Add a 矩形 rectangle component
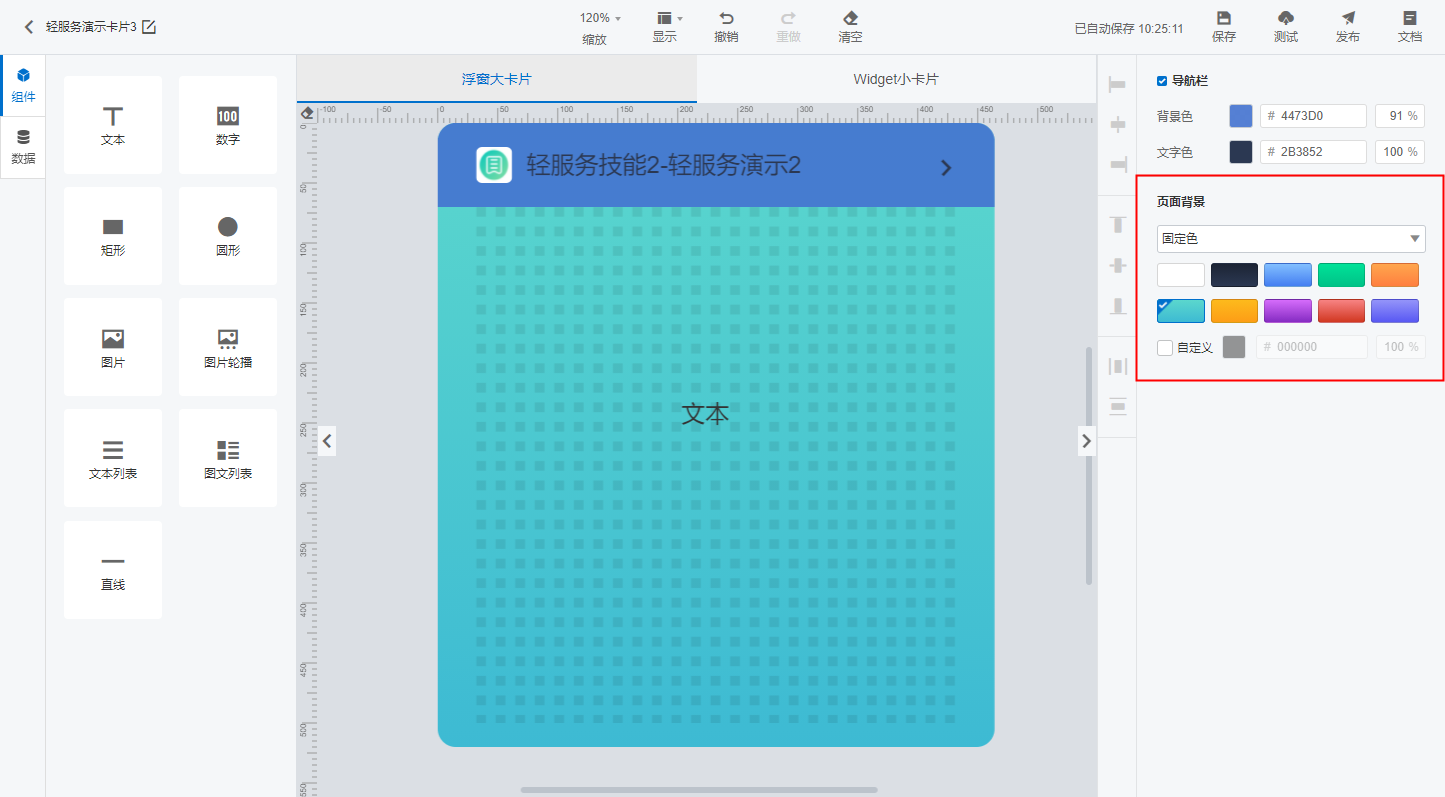Image resolution: width=1445 pixels, height=797 pixels. pos(113,236)
